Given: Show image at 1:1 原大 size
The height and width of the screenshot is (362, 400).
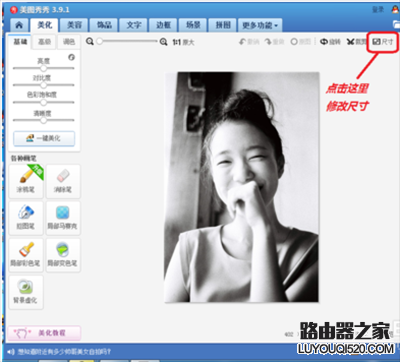Looking at the screenshot, I should click(183, 42).
